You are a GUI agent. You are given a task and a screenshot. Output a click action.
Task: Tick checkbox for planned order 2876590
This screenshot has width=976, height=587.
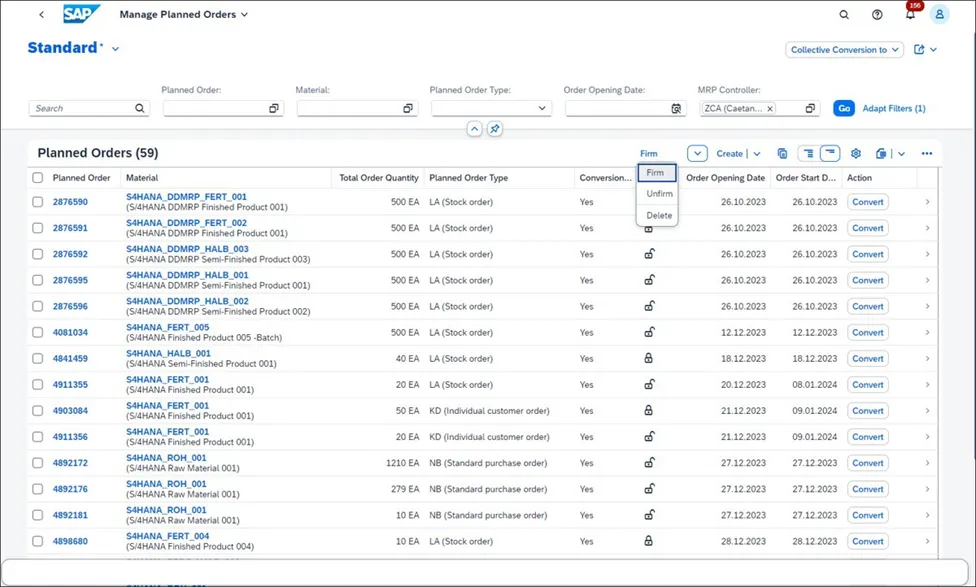click(x=38, y=202)
